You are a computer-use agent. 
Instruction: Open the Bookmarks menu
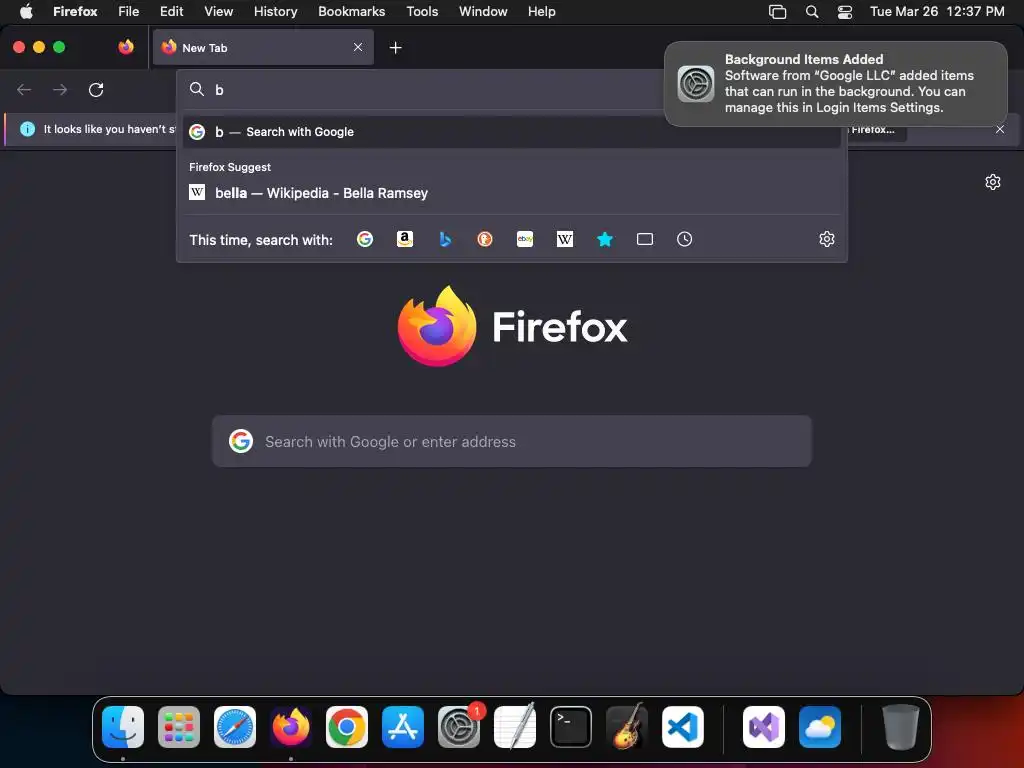pos(351,11)
